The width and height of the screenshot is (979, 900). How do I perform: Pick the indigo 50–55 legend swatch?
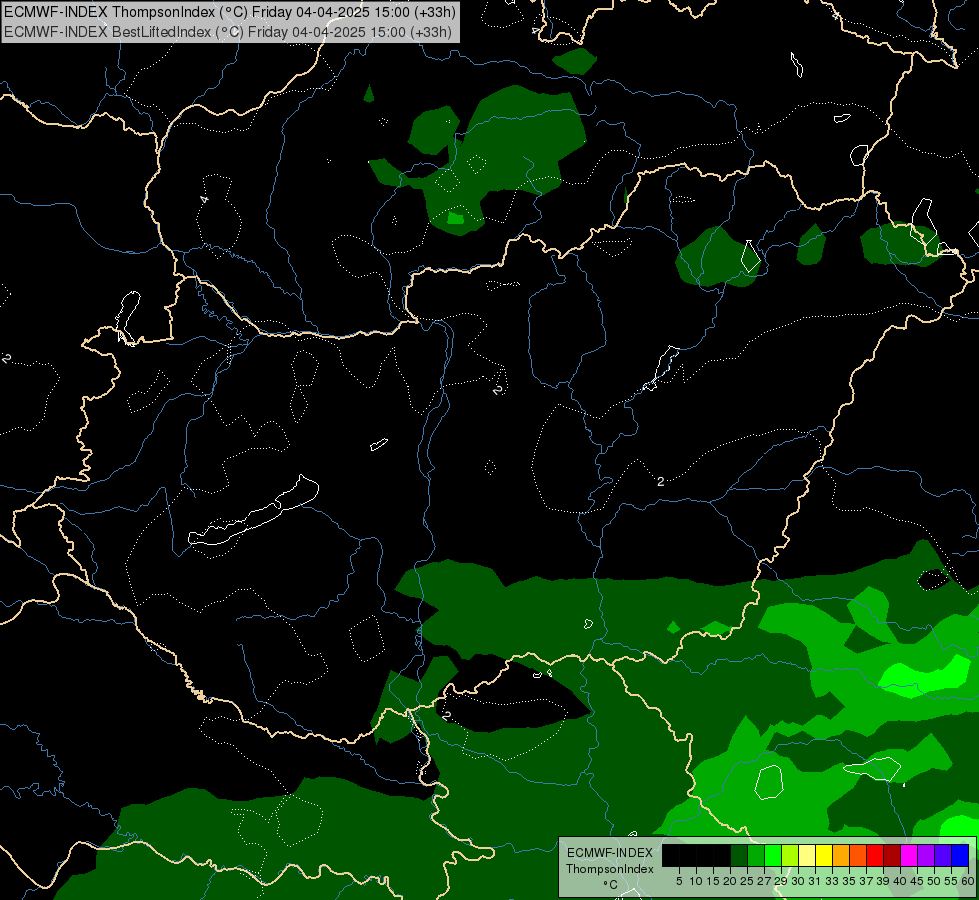[943, 855]
